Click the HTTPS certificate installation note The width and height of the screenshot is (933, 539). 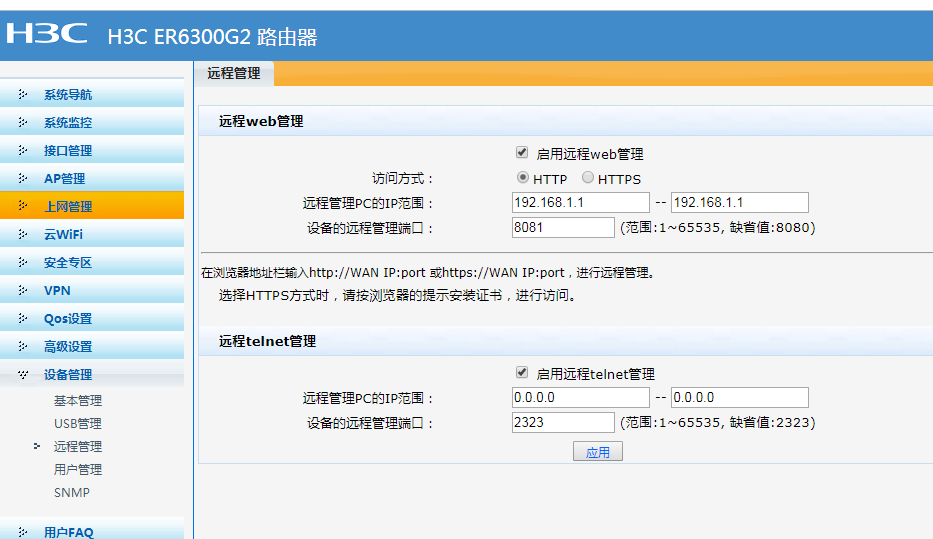click(399, 296)
